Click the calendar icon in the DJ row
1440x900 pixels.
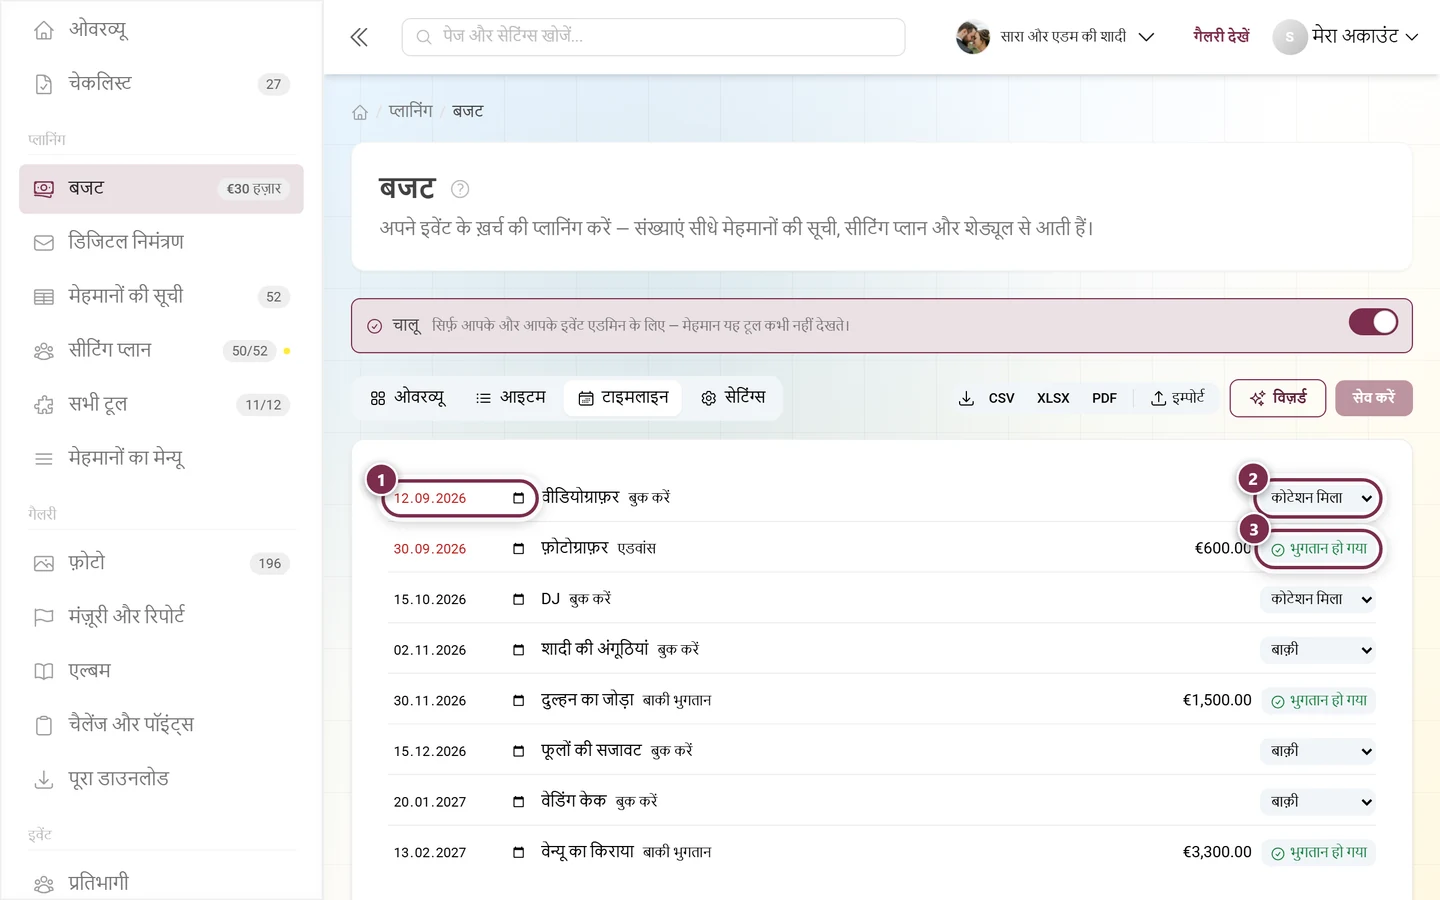coord(518,599)
